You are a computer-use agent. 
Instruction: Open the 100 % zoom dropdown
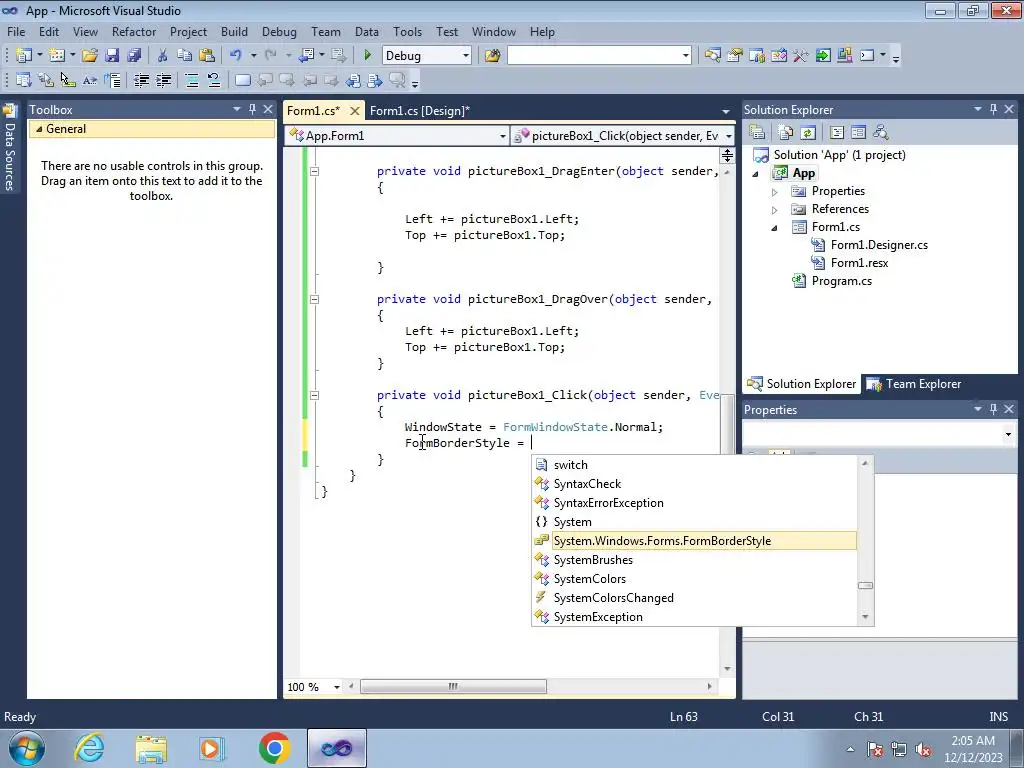point(337,687)
